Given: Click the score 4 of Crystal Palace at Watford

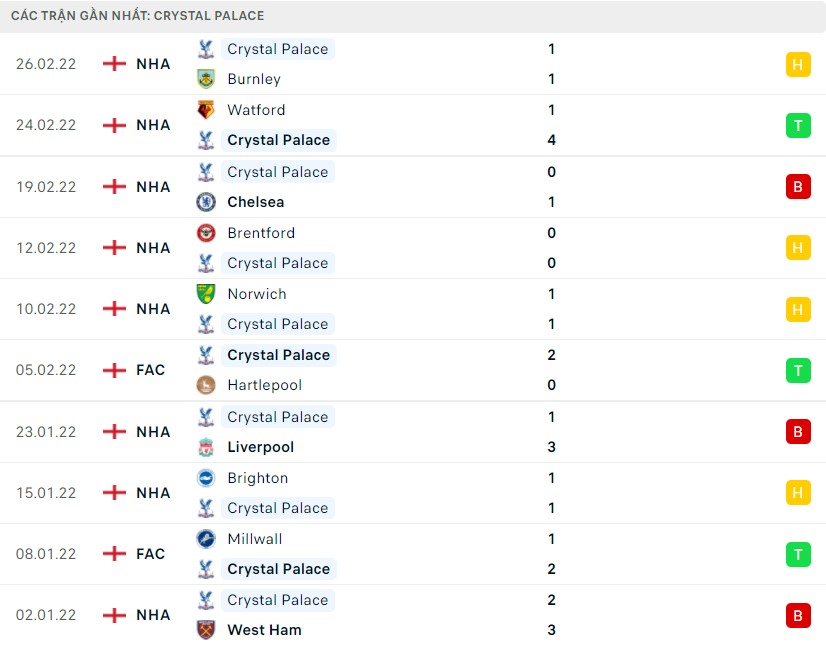Looking at the screenshot, I should click(x=551, y=140).
